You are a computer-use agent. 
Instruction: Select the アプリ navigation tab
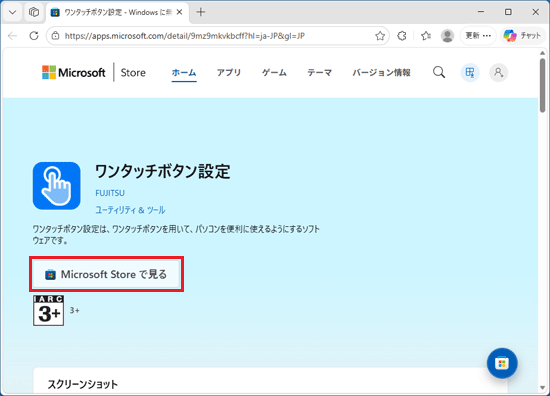(x=229, y=73)
